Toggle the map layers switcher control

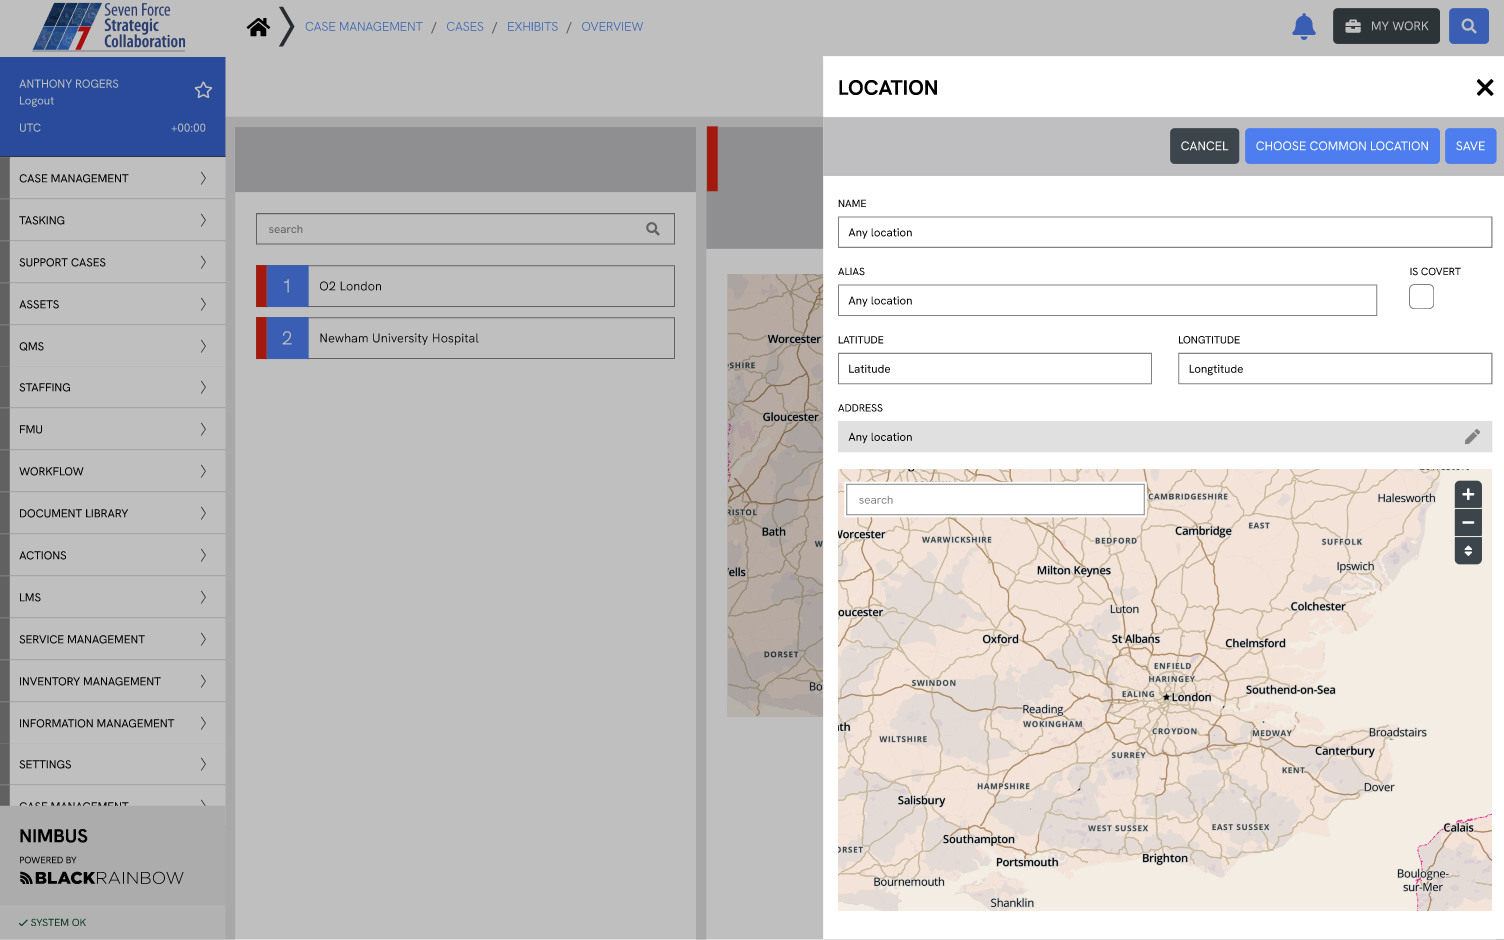(x=1467, y=551)
